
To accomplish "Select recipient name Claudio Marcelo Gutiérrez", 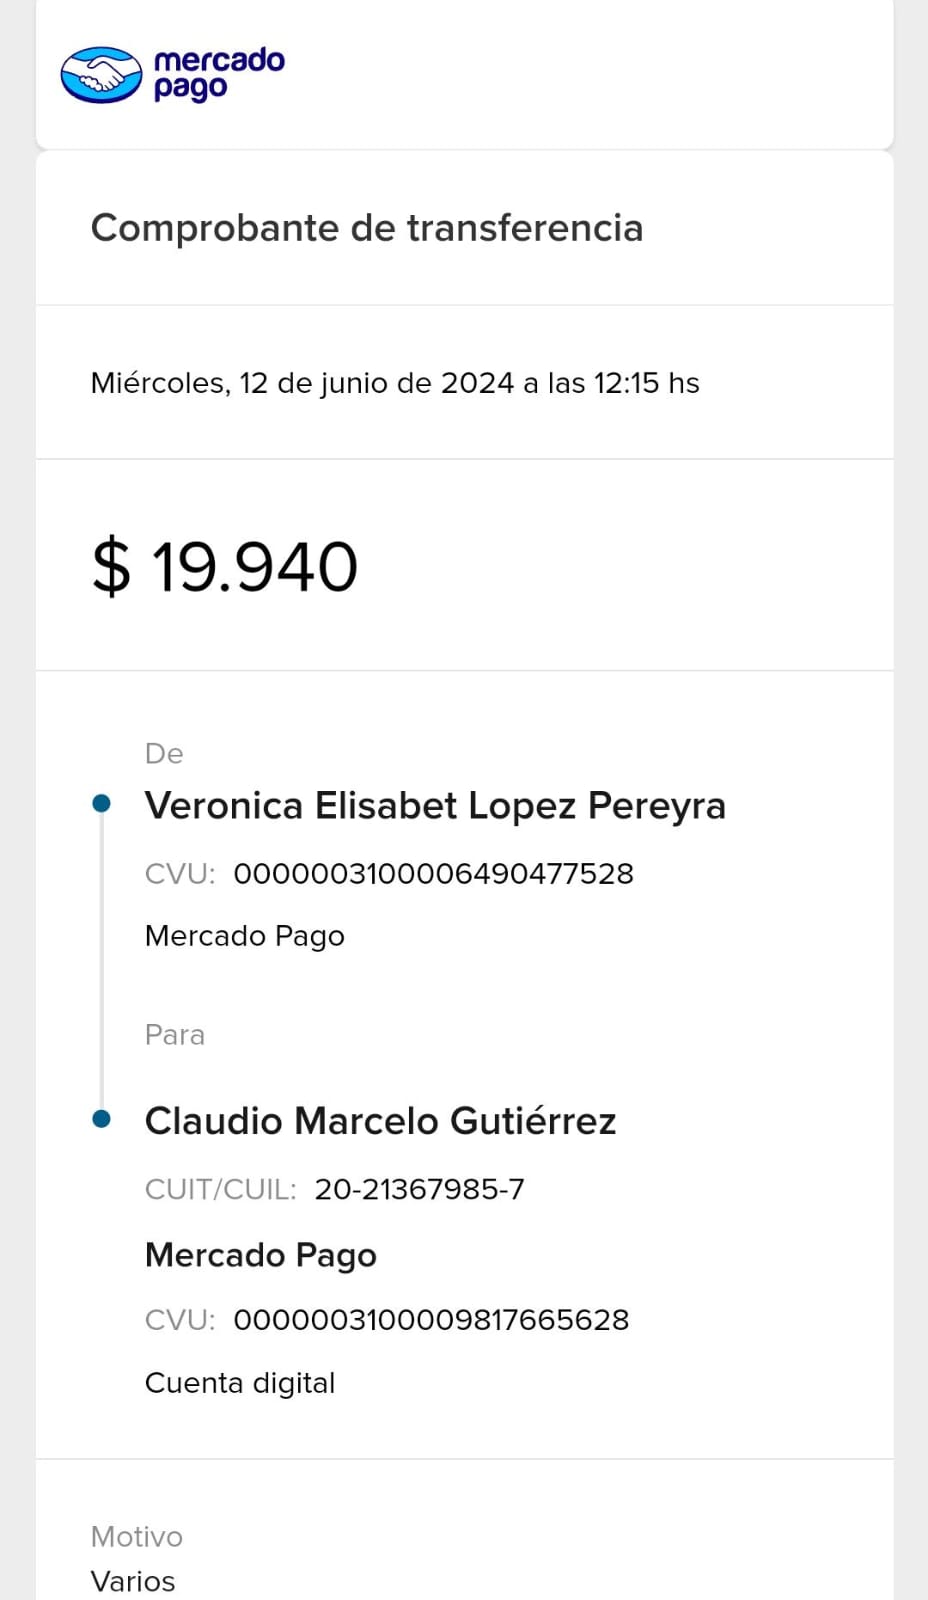I will 380,1121.
